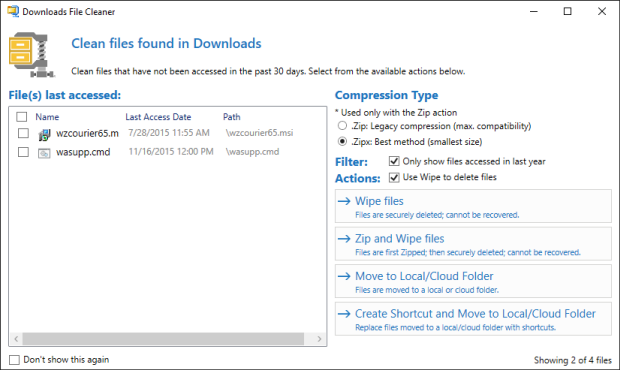620x370 pixels.
Task: Select .Zipx Best method radio button
Action: click(x=342, y=142)
